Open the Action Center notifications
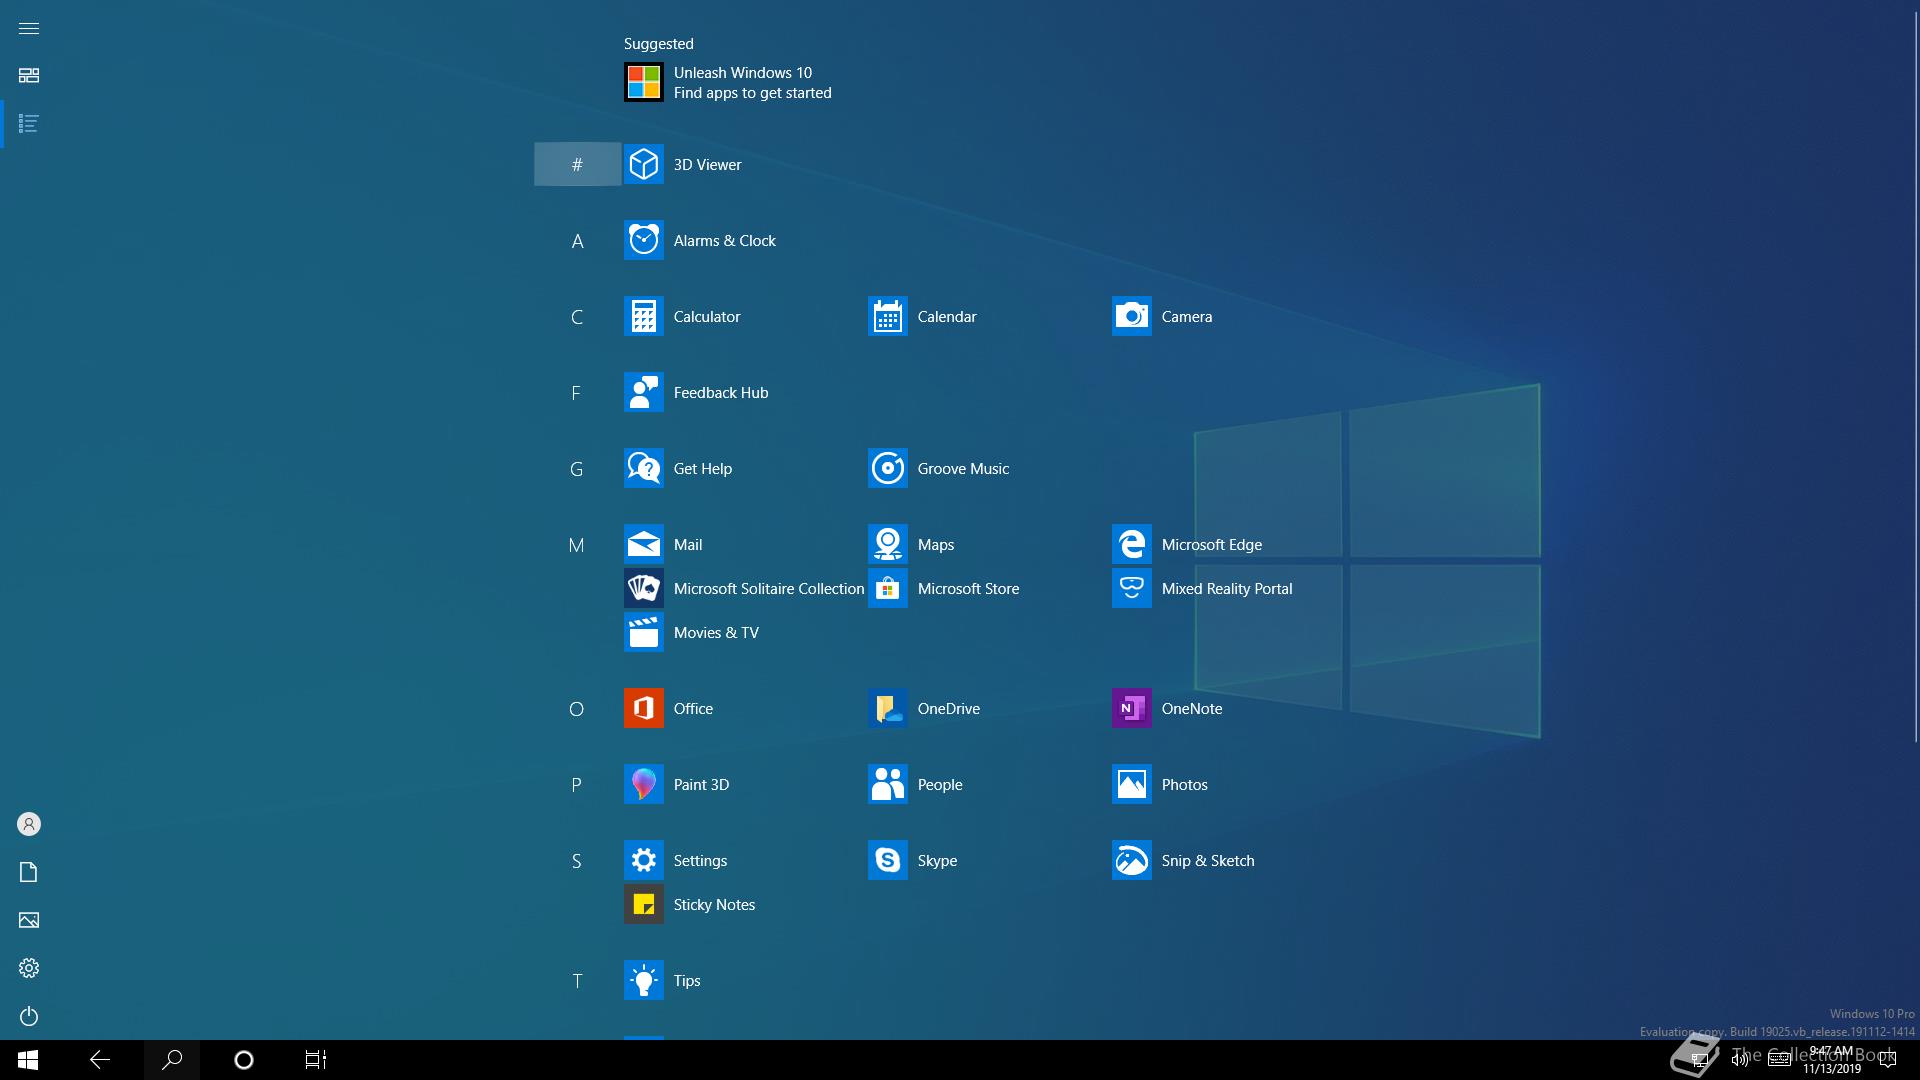The image size is (1920, 1080). tap(1888, 1060)
